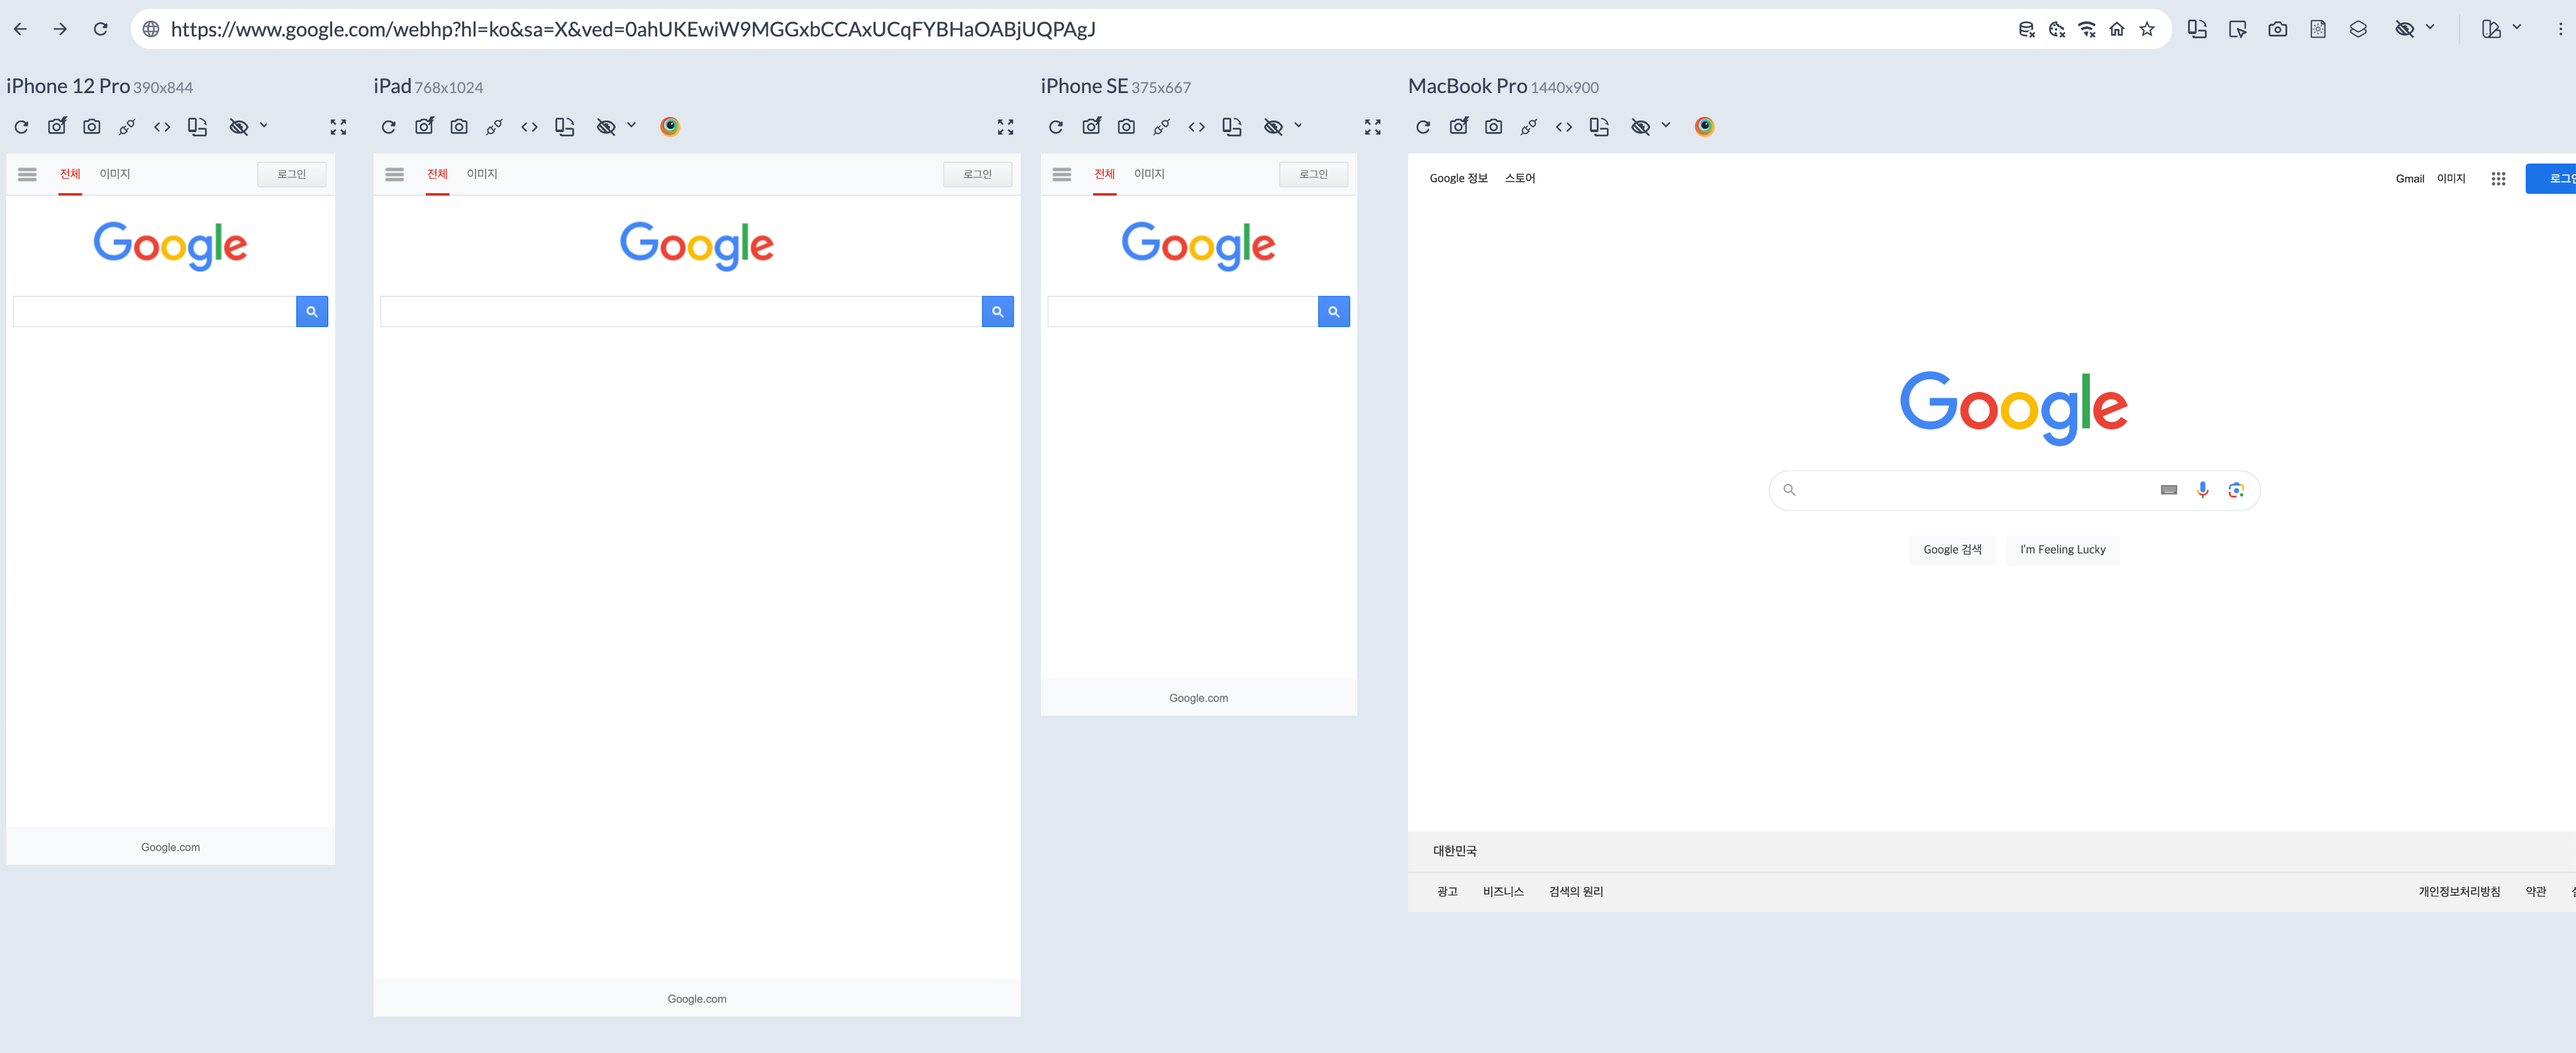Take screenshot of all devices in main toolbar
2576x1053 pixels.
pyautogui.click(x=2277, y=29)
